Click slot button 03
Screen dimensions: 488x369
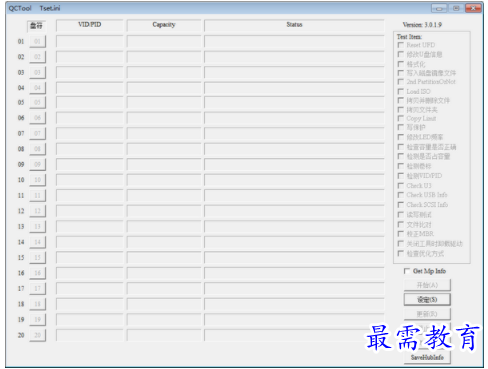coord(37,72)
